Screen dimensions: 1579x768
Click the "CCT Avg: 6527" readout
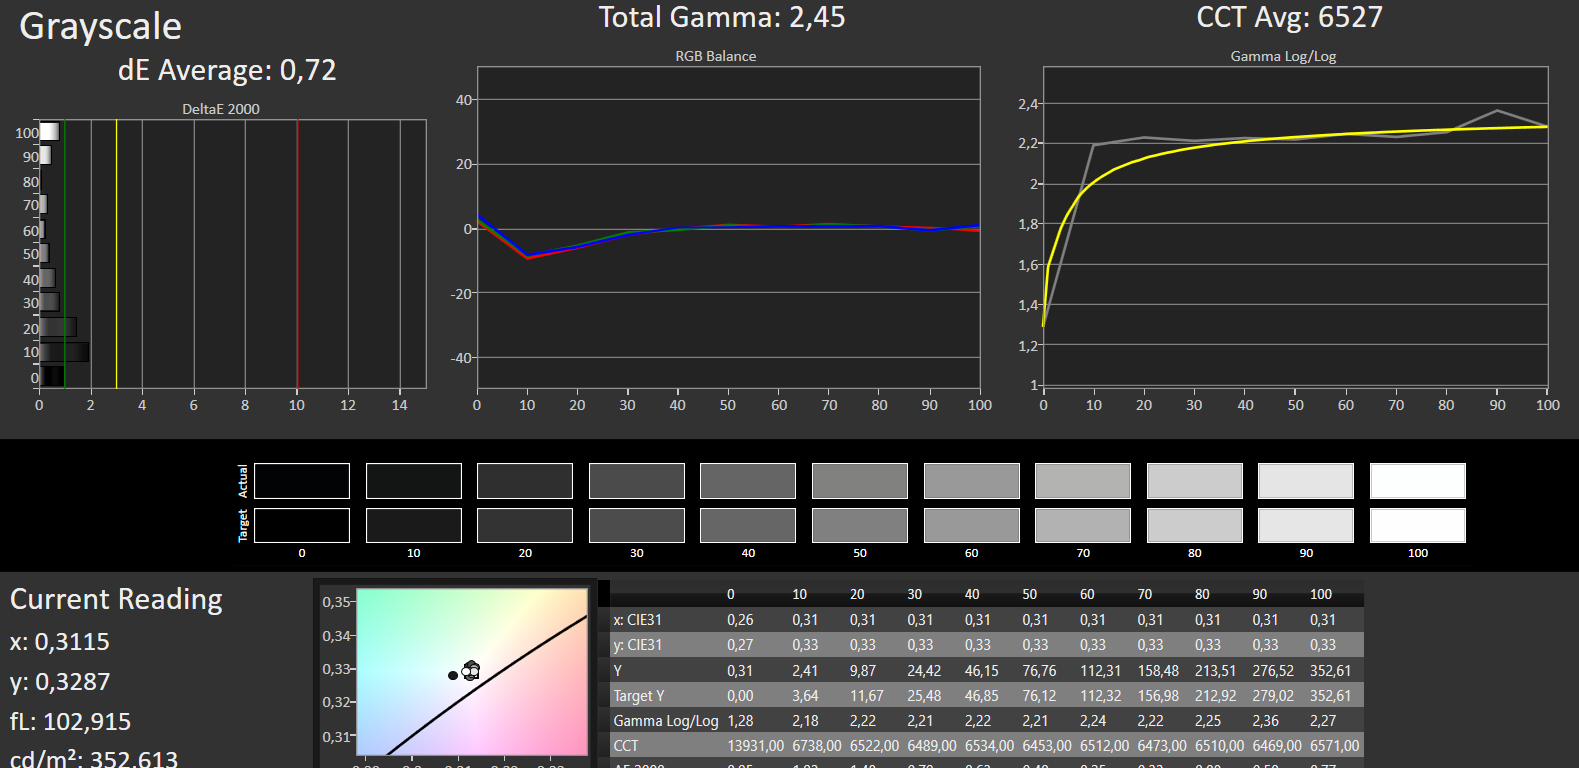pyautogui.click(x=1290, y=17)
